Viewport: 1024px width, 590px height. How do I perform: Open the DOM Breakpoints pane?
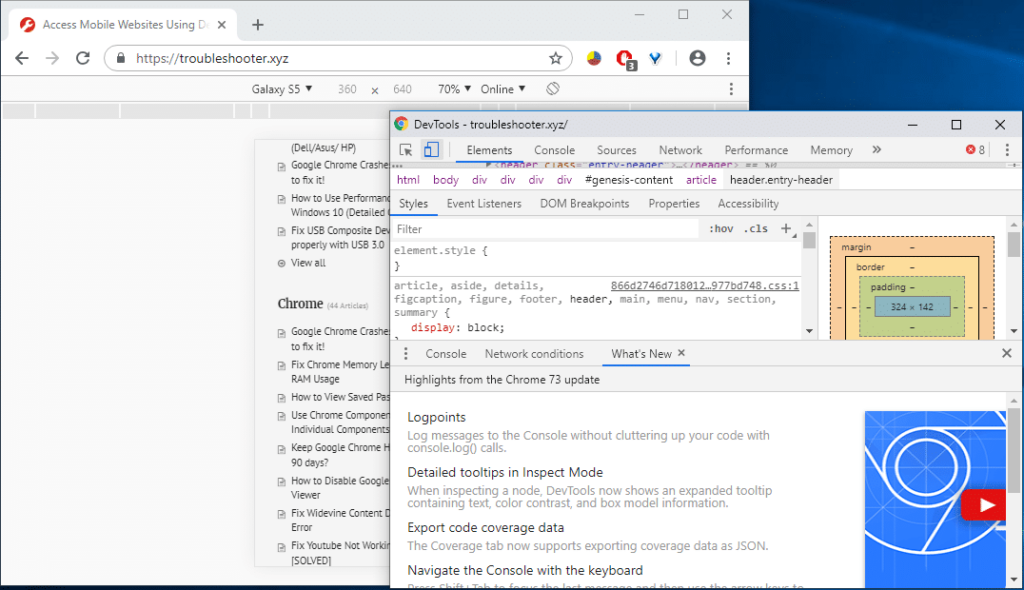584,204
